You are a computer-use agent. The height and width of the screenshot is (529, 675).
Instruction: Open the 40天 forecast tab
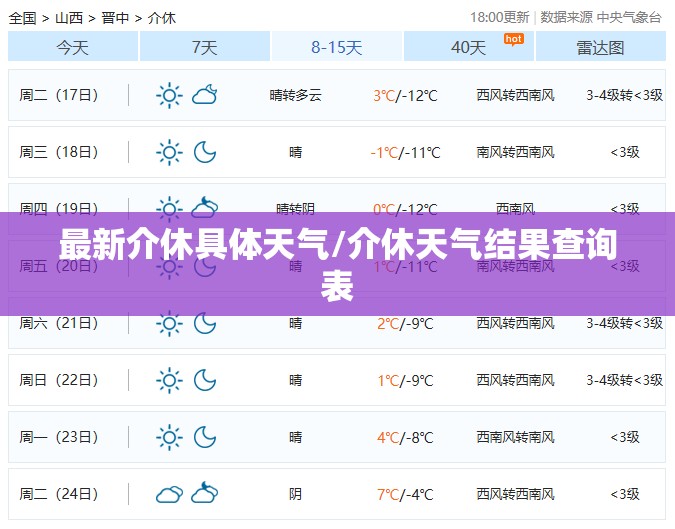[469, 46]
